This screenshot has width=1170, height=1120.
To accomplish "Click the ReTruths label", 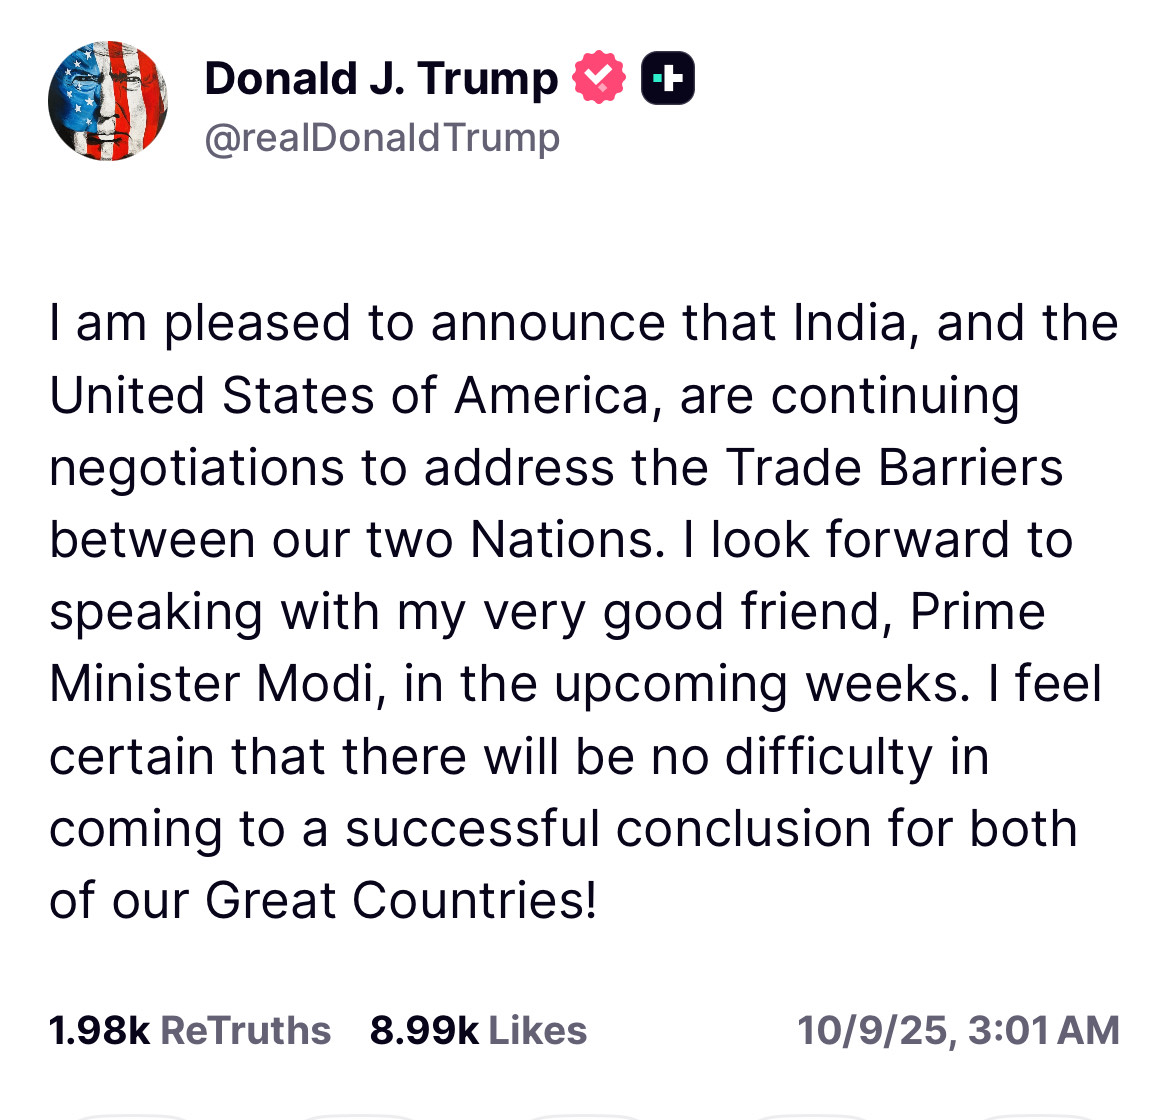I will tap(245, 1030).
